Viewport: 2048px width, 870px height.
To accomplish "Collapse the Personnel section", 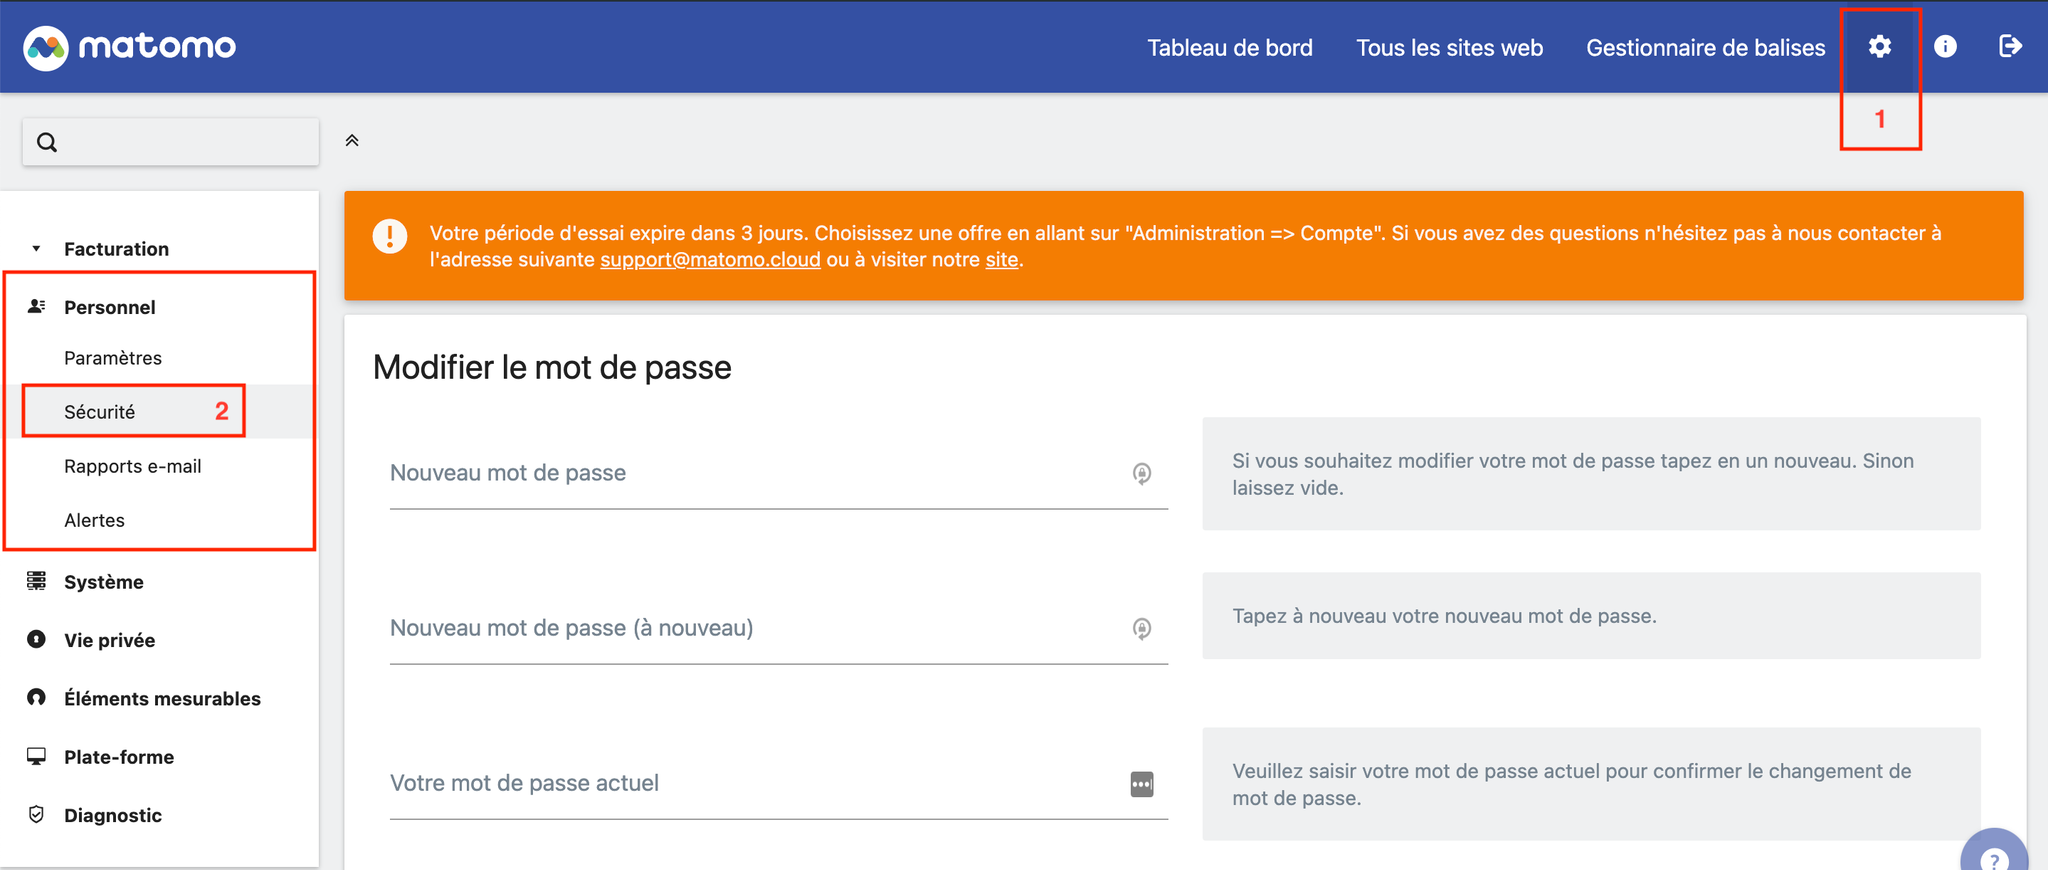I will pos(109,307).
